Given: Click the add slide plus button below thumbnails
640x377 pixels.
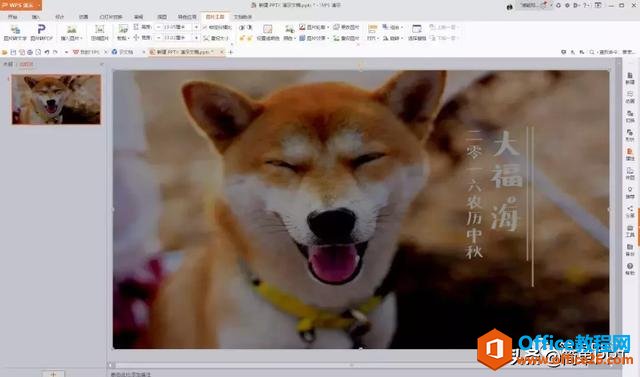Looking at the screenshot, I should pos(53,373).
